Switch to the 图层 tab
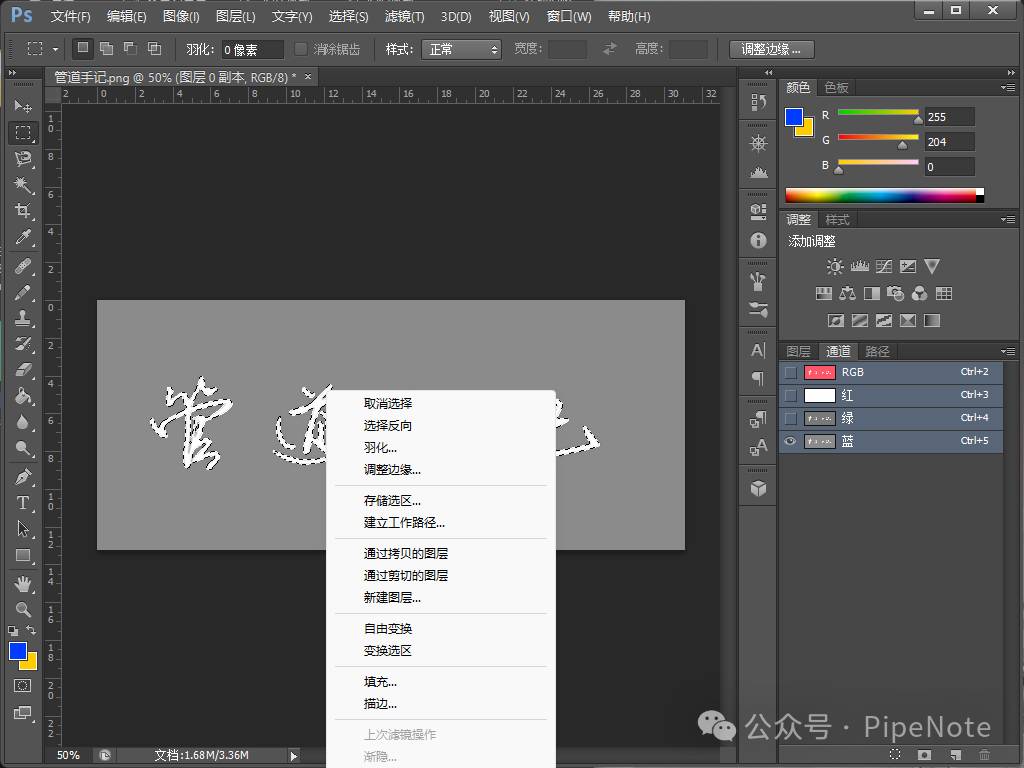 (798, 351)
